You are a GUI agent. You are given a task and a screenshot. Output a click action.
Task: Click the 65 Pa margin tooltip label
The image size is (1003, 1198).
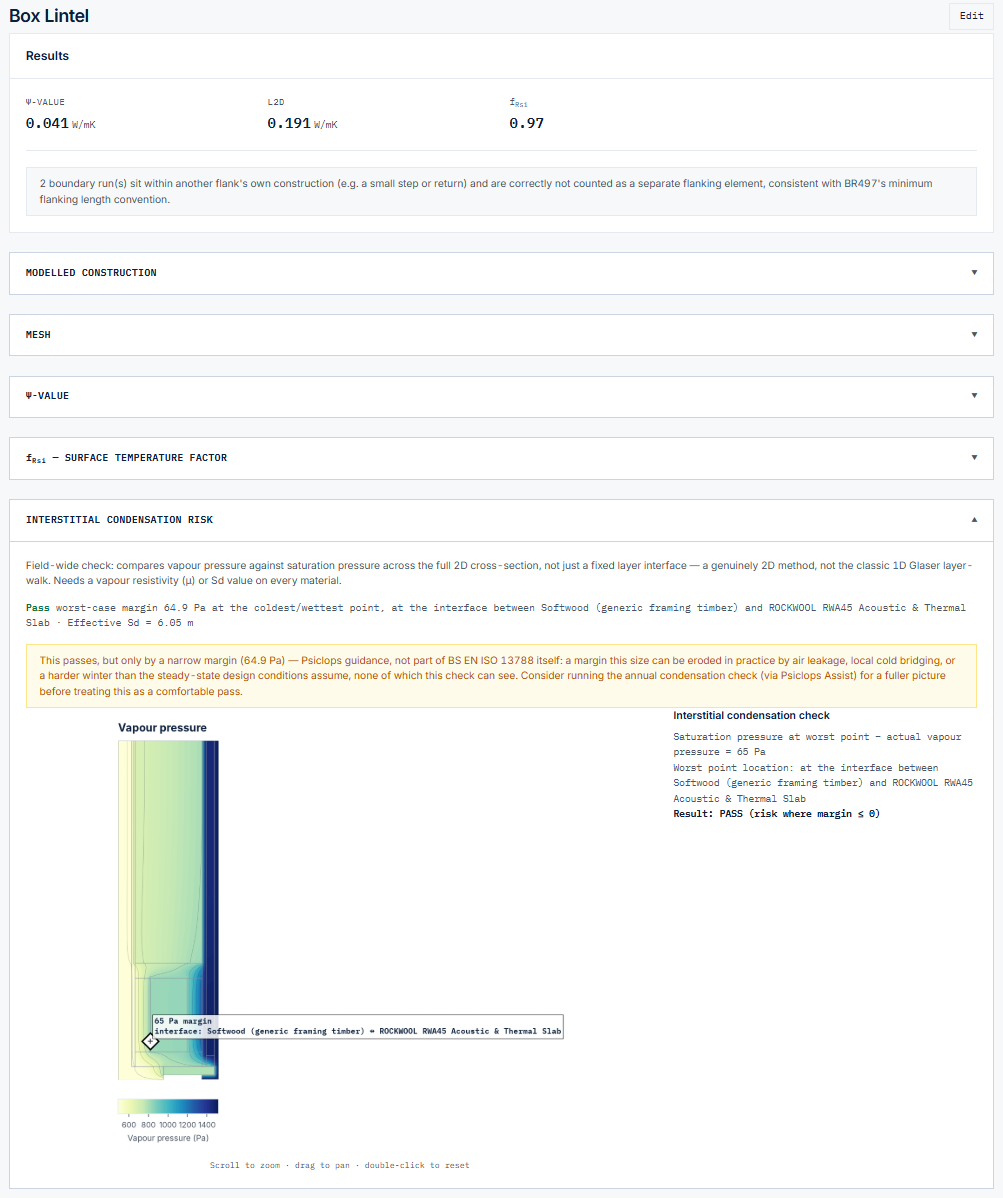[358, 1026]
